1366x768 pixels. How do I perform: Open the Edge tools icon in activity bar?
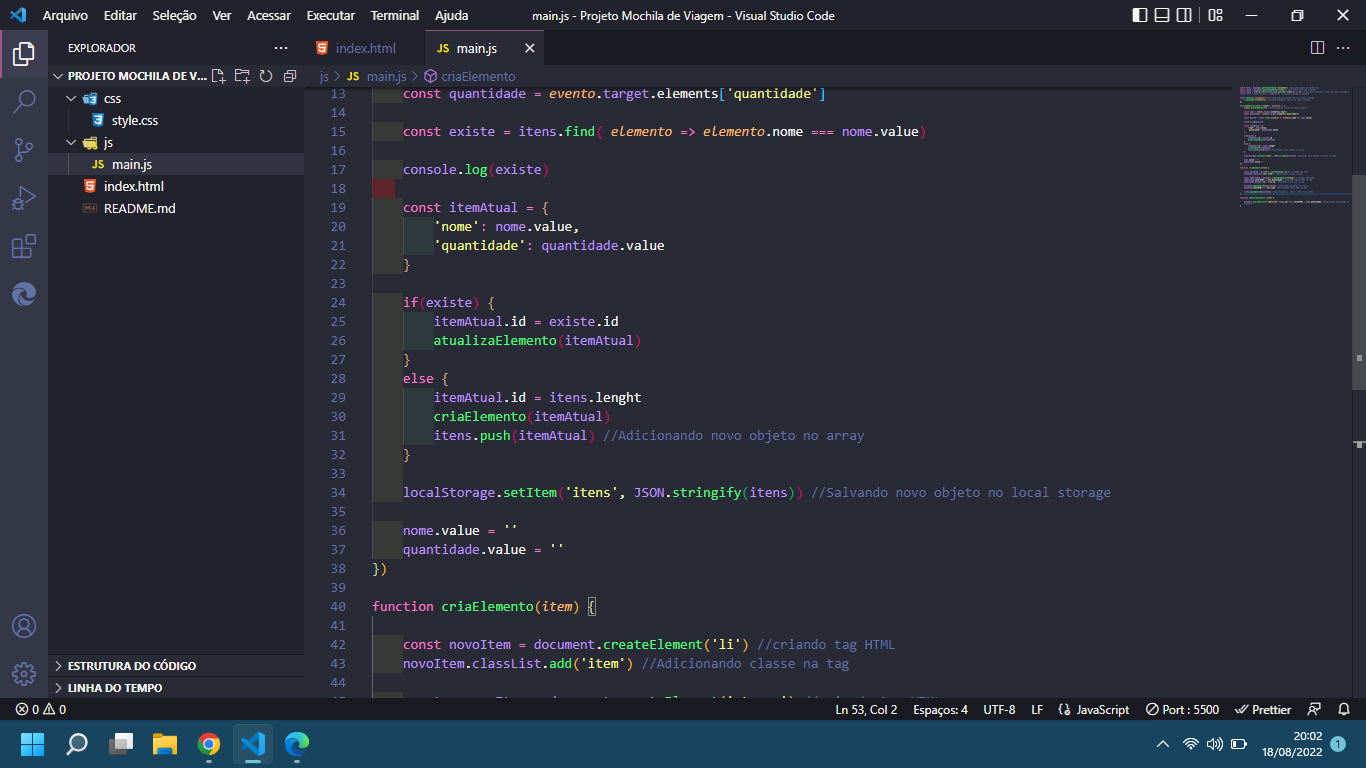tap(24, 294)
